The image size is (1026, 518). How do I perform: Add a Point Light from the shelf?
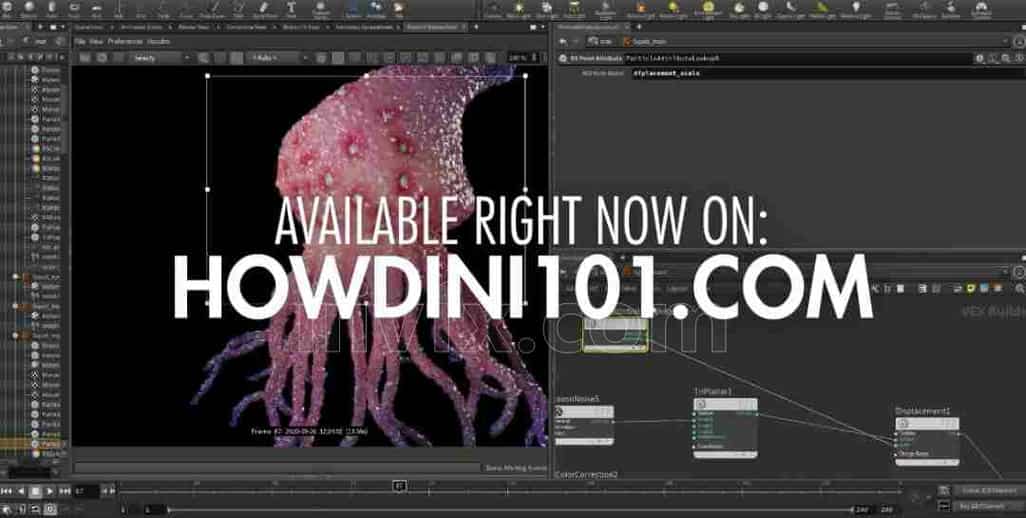coord(520,9)
